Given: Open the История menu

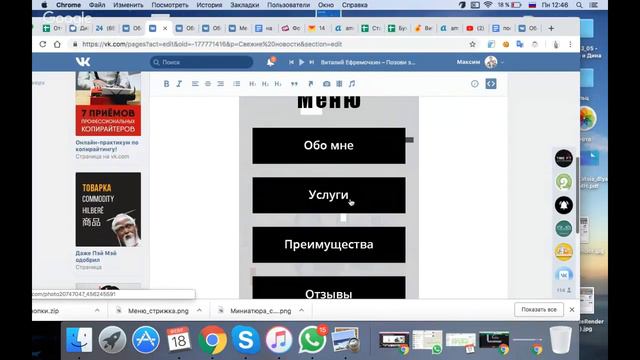Looking at the screenshot, I should tap(209, 5).
